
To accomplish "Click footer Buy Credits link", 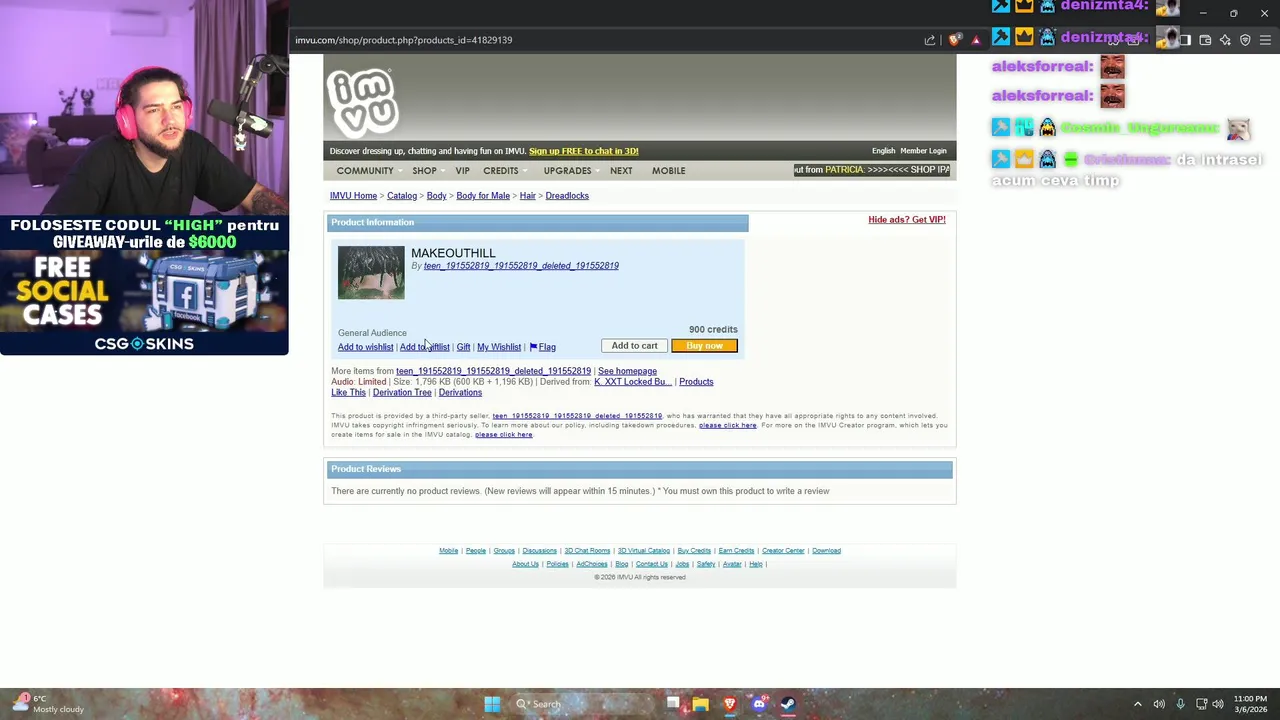I will (694, 551).
